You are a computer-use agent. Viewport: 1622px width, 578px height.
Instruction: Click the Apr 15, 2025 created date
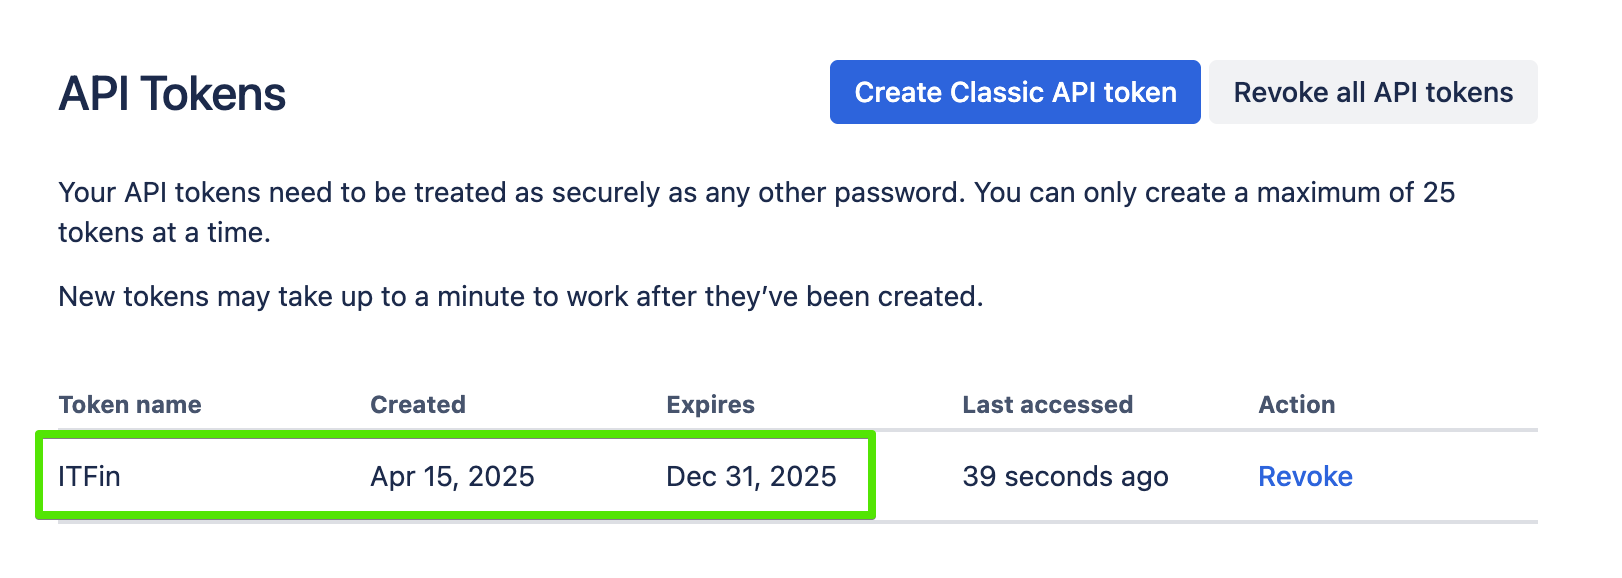(x=452, y=476)
